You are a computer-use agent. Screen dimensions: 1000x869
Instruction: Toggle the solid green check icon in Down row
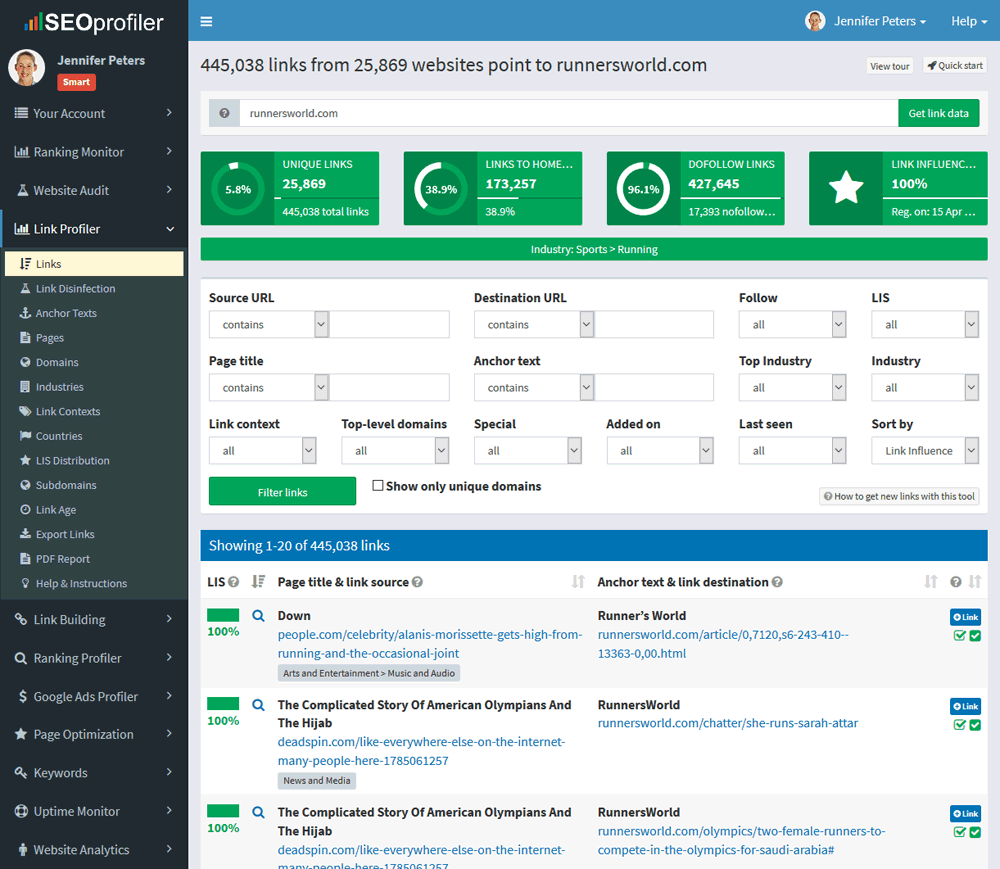tap(975, 636)
